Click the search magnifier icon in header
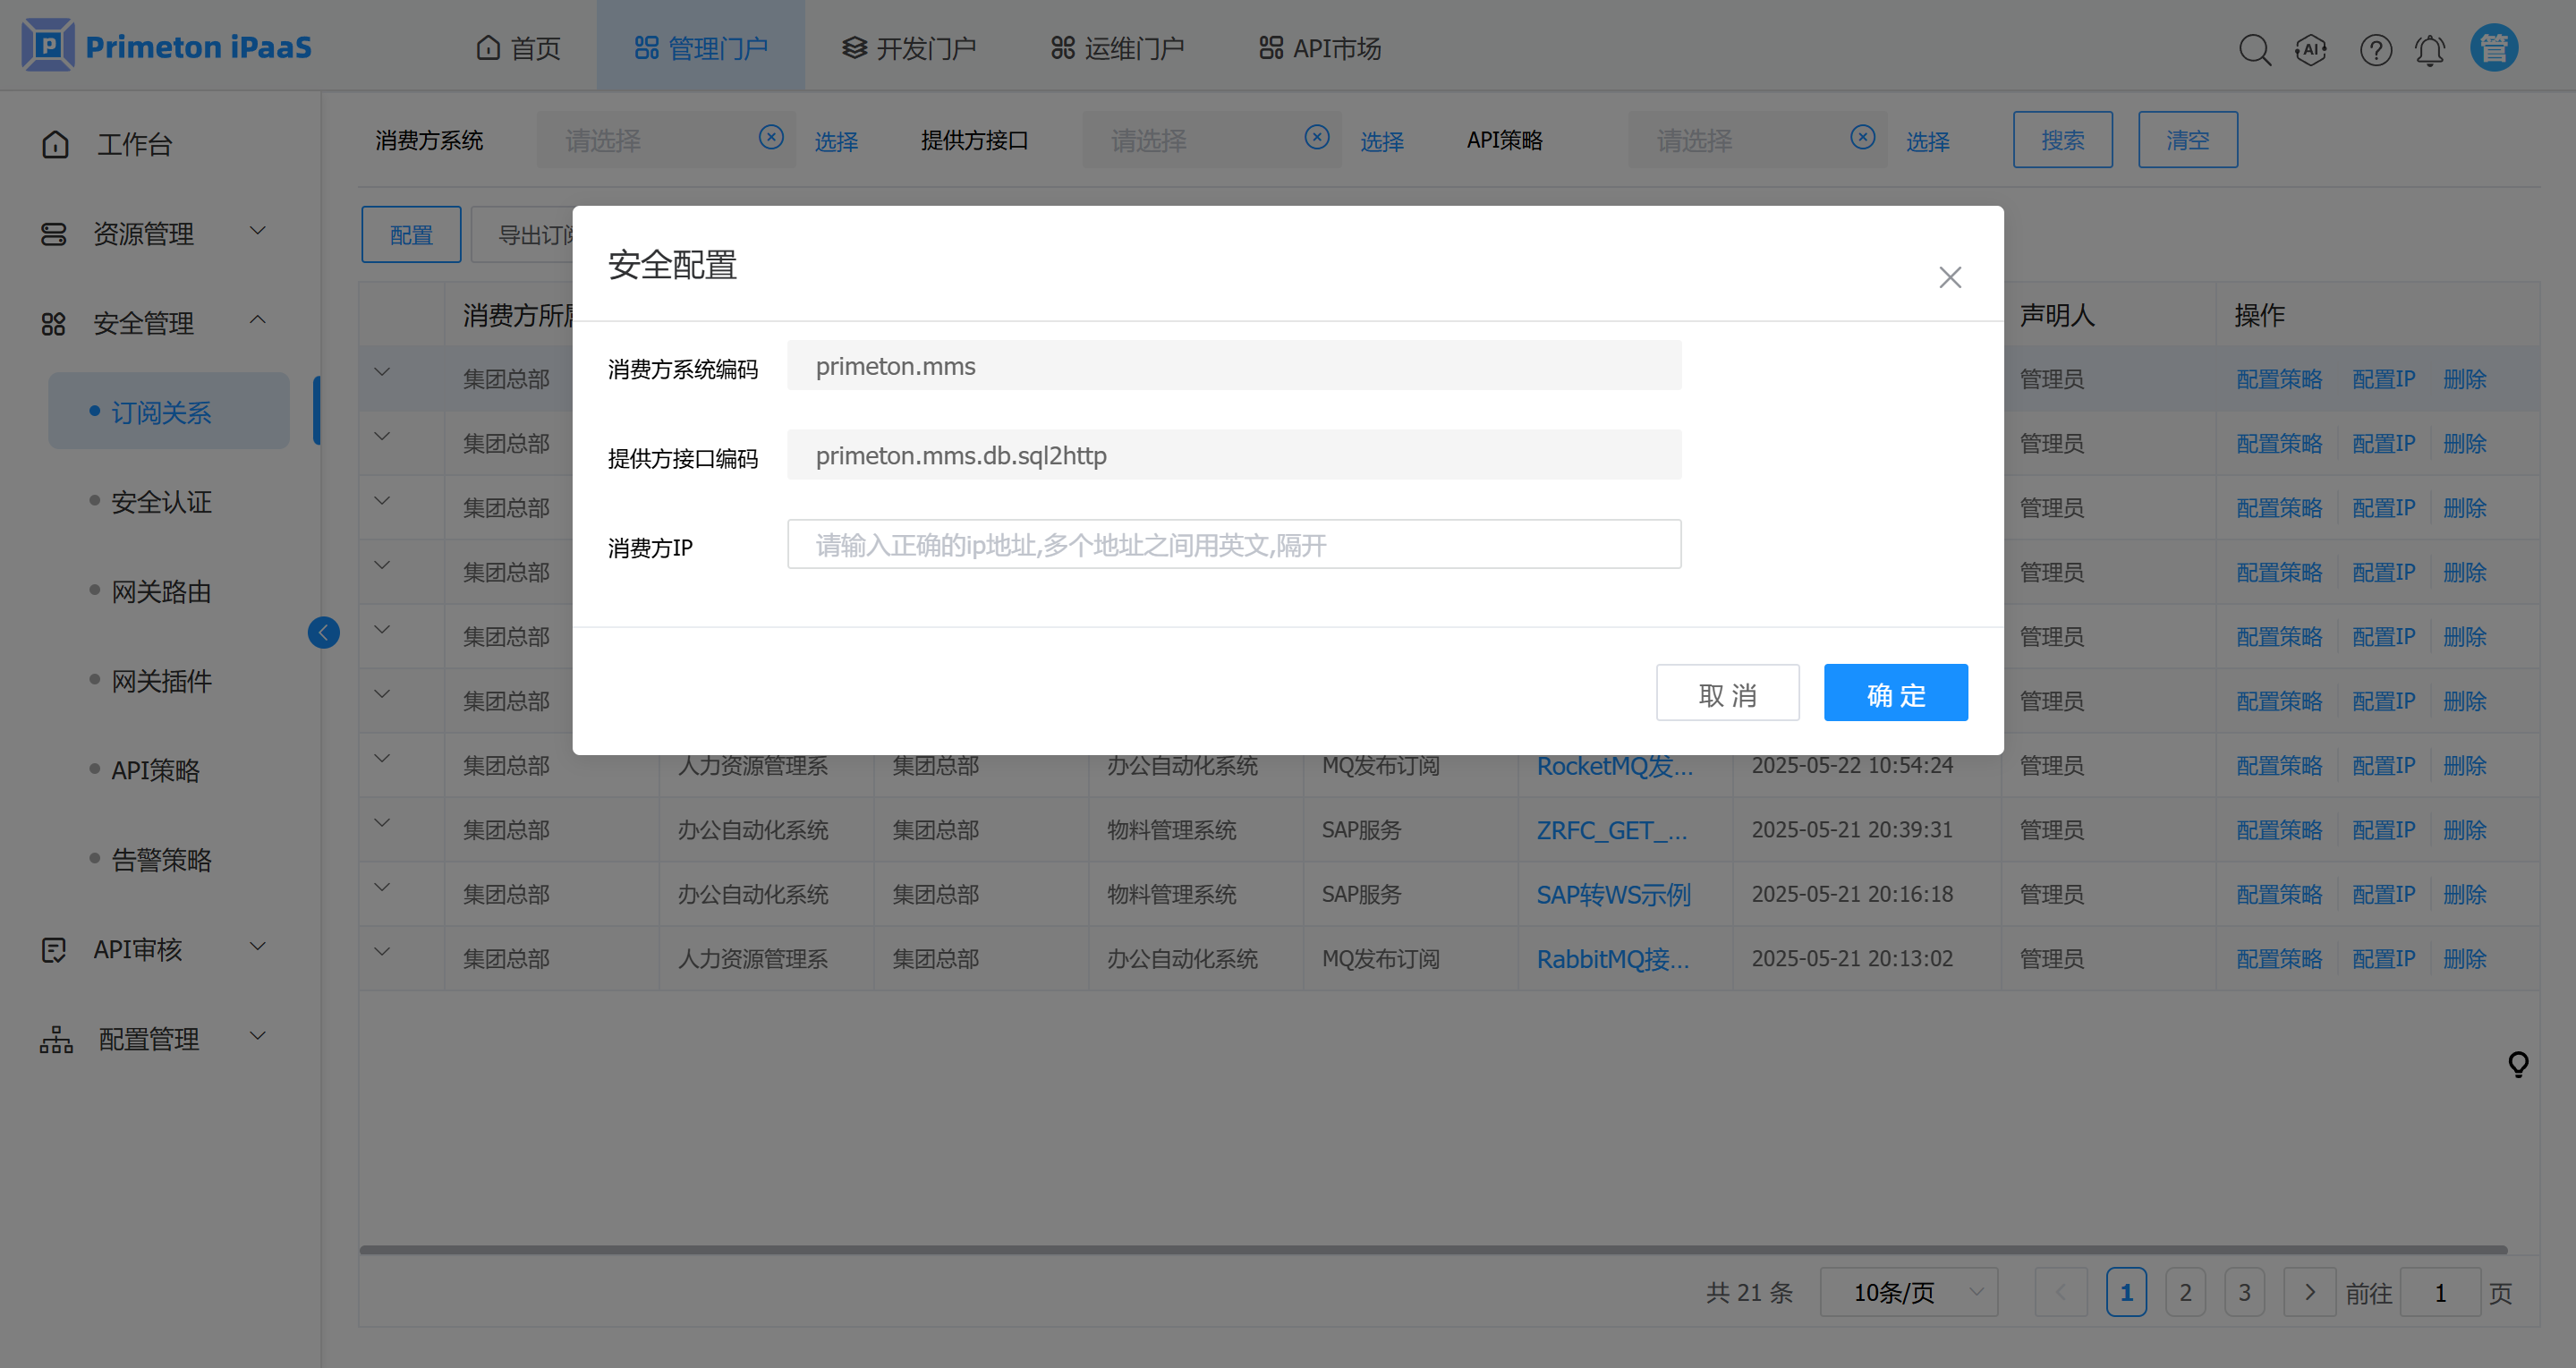Viewport: 2576px width, 1368px height. tap(2254, 49)
